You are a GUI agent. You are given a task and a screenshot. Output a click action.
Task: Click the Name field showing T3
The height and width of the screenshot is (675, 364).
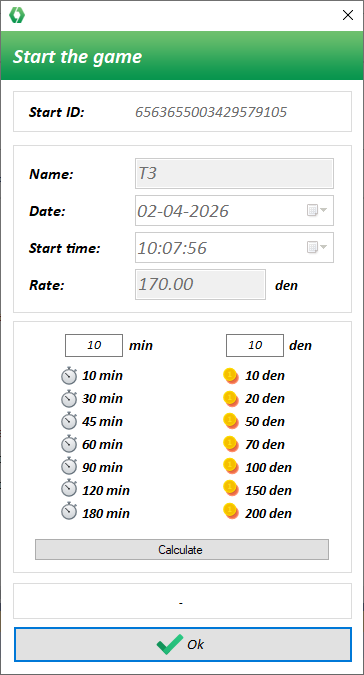234,173
